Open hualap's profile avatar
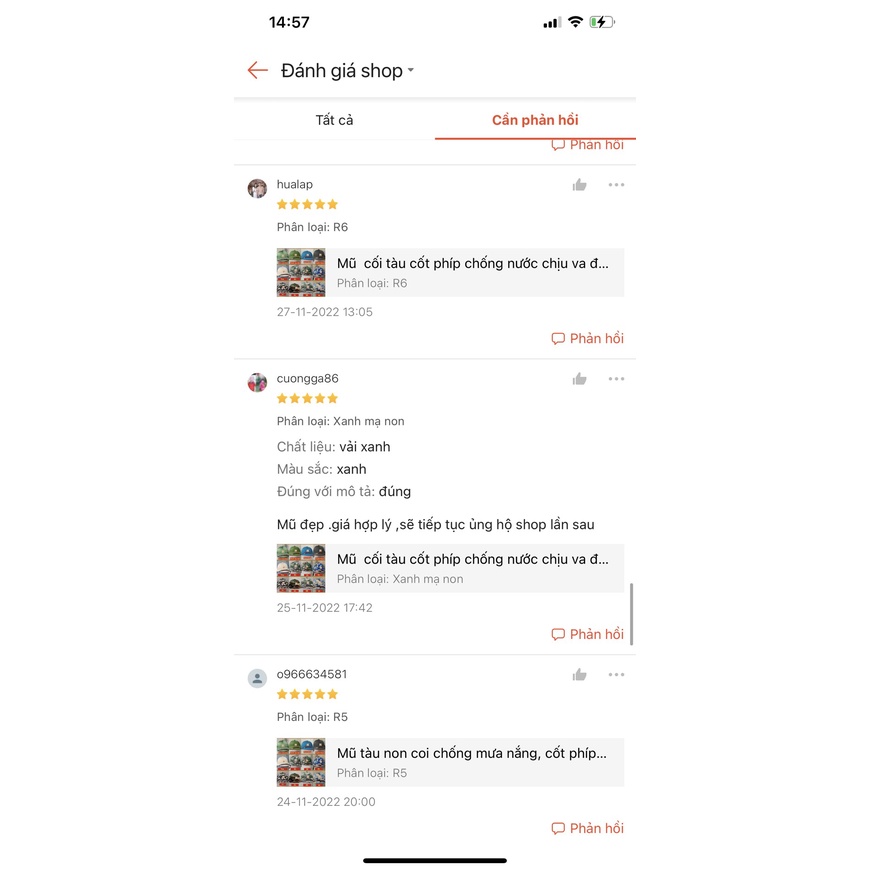871x871 pixels. click(257, 188)
